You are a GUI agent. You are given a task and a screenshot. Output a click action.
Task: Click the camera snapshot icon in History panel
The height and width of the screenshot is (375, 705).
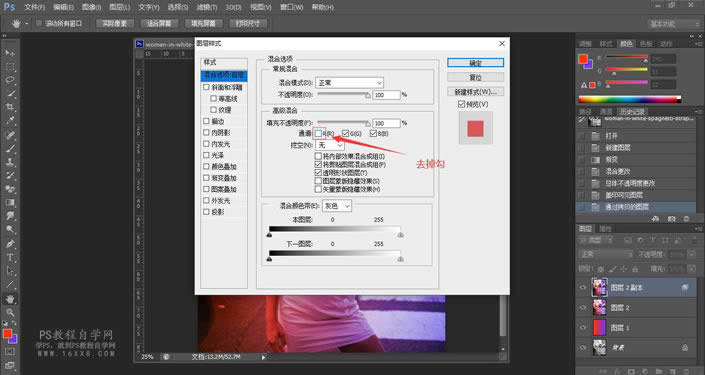(x=671, y=219)
